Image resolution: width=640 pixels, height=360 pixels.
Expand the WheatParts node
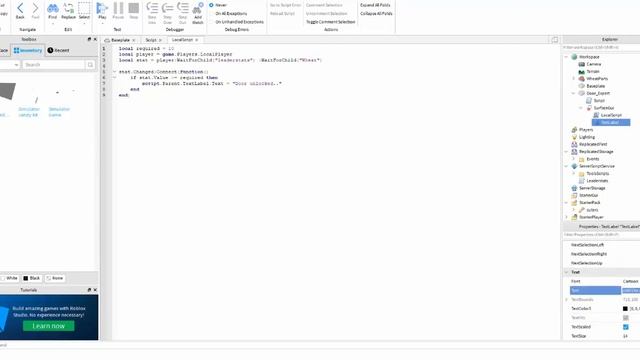point(573,78)
